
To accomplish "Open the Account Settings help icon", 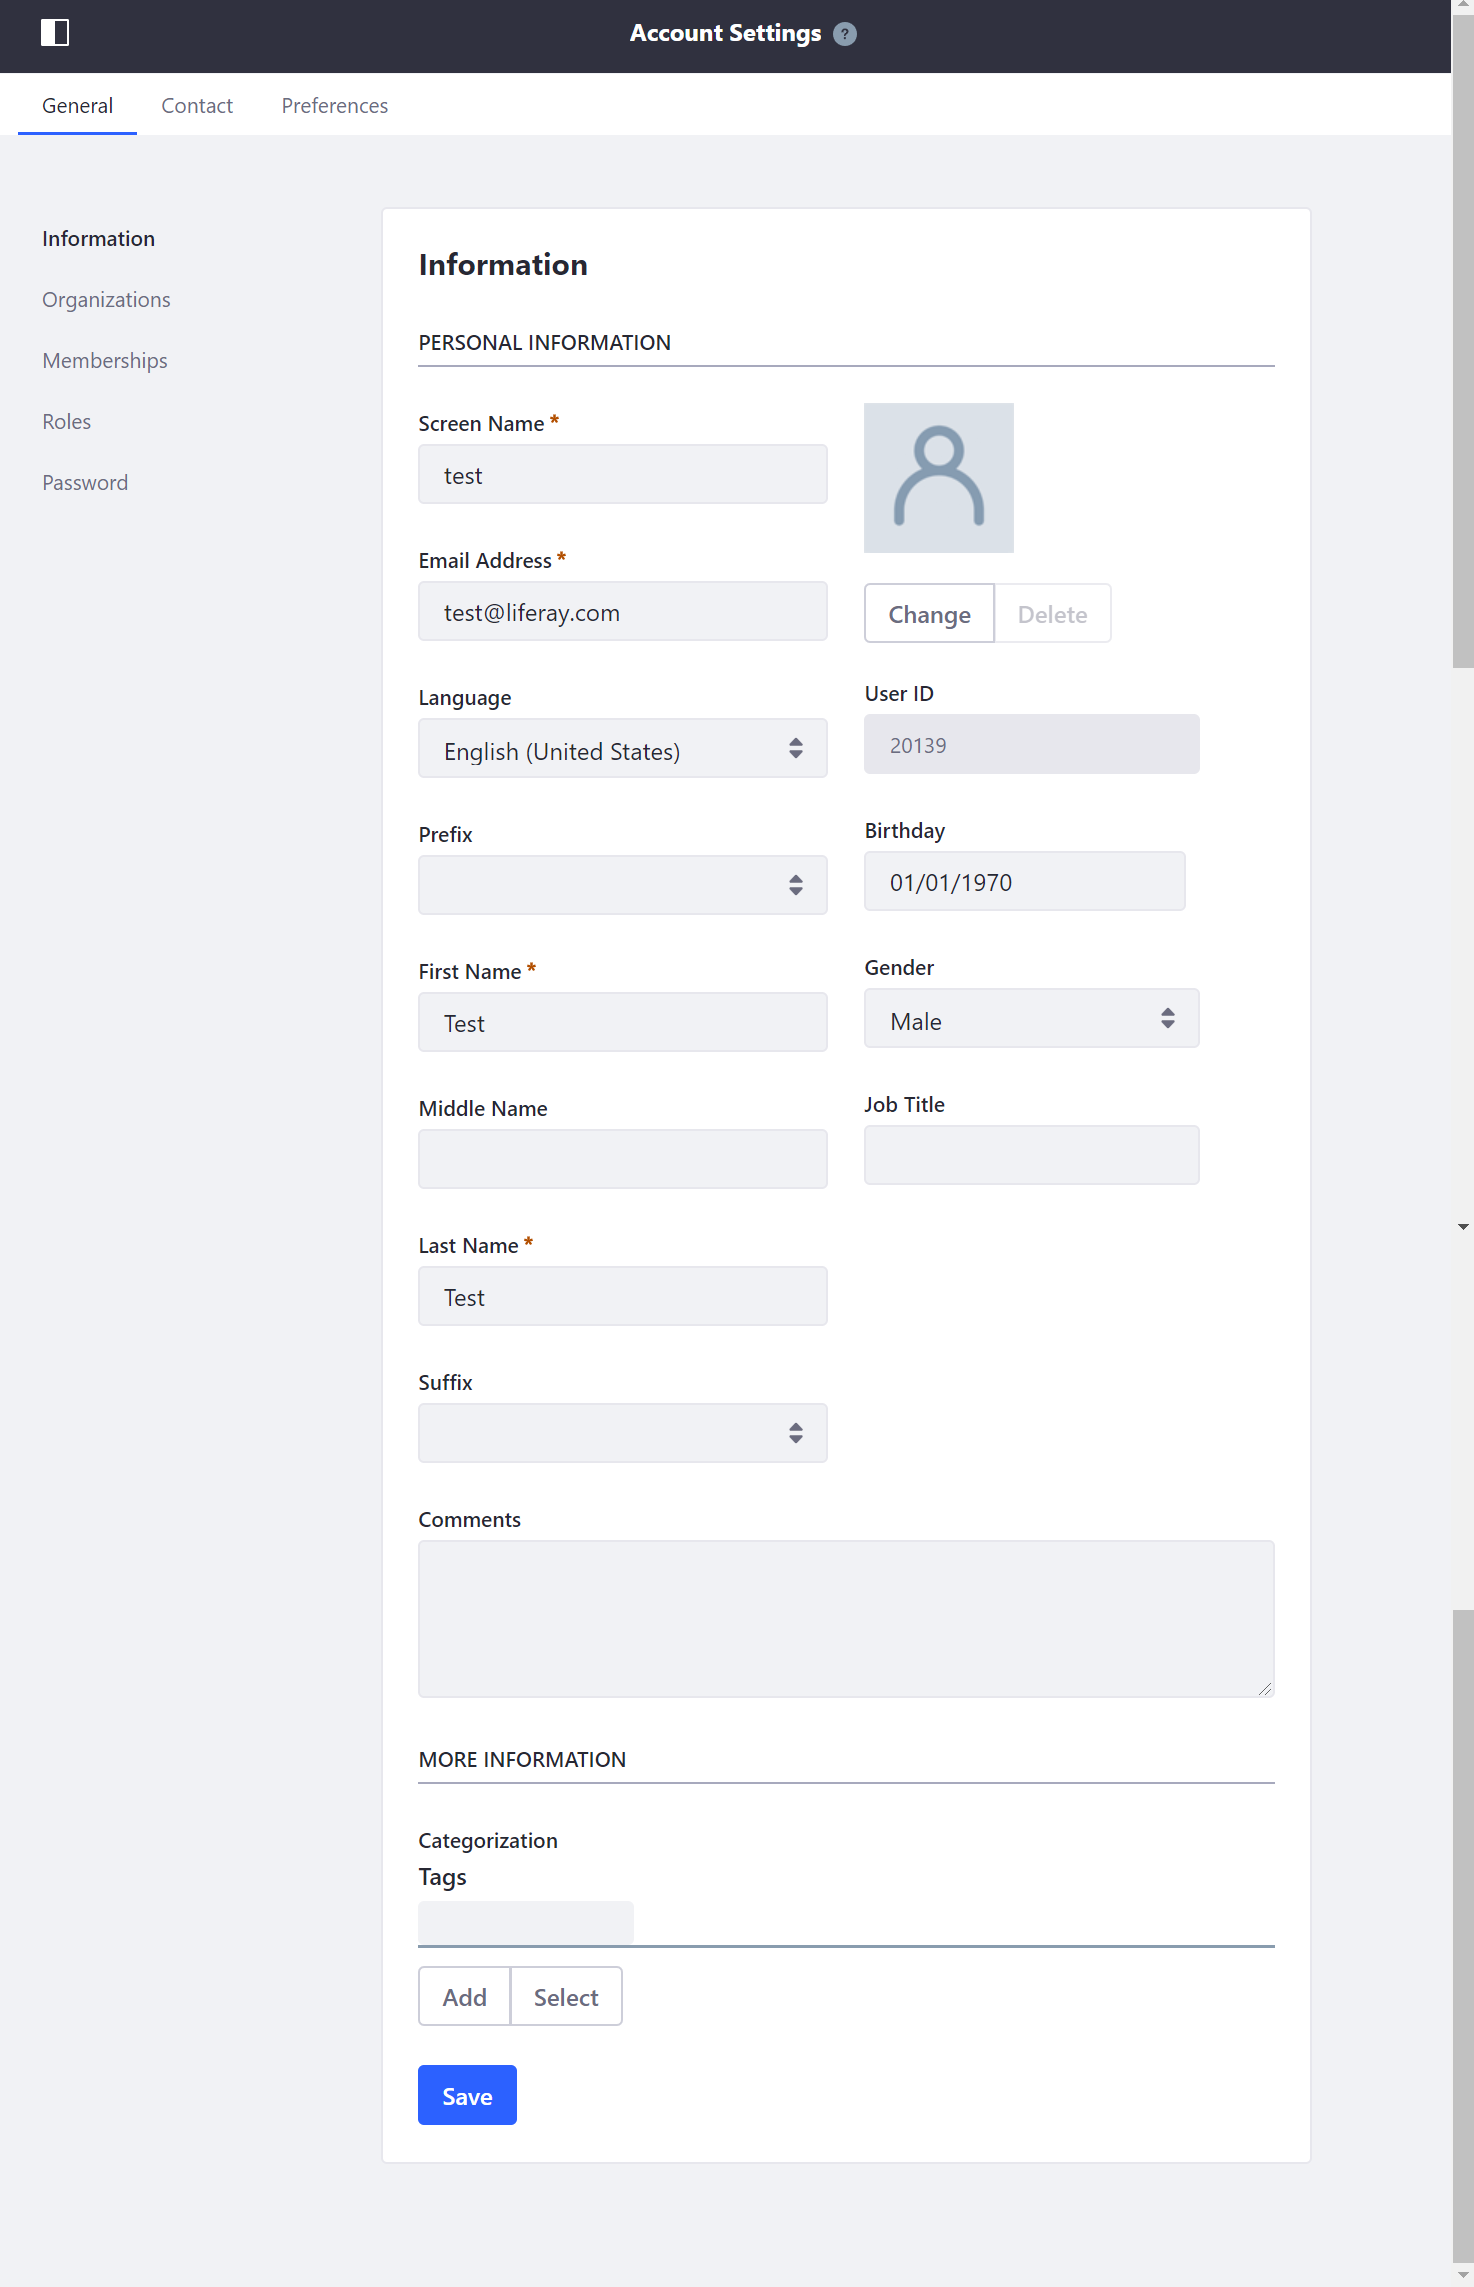I will click(845, 34).
